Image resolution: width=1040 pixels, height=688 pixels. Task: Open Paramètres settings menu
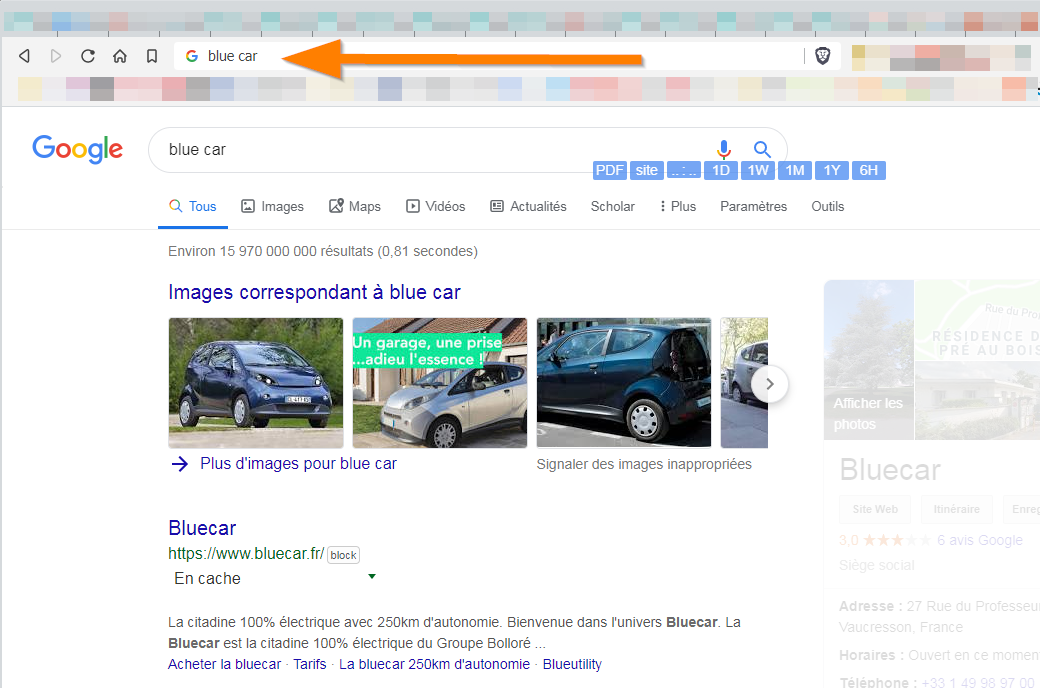pyautogui.click(x=753, y=206)
